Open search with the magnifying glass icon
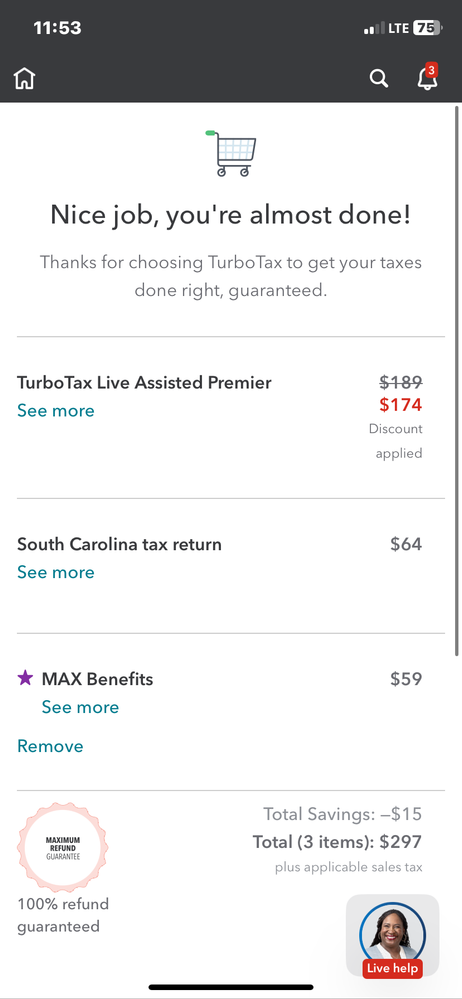462x999 pixels. point(379,78)
